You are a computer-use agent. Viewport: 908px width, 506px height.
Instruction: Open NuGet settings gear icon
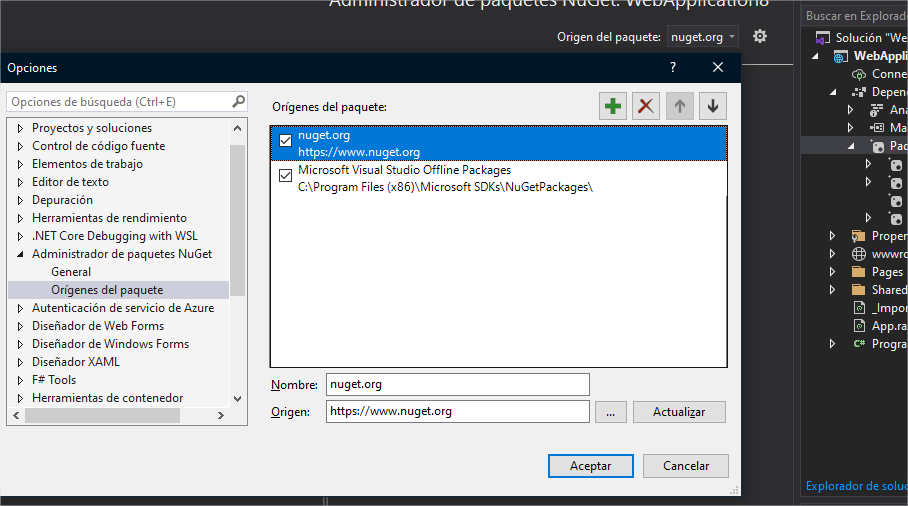click(x=760, y=37)
